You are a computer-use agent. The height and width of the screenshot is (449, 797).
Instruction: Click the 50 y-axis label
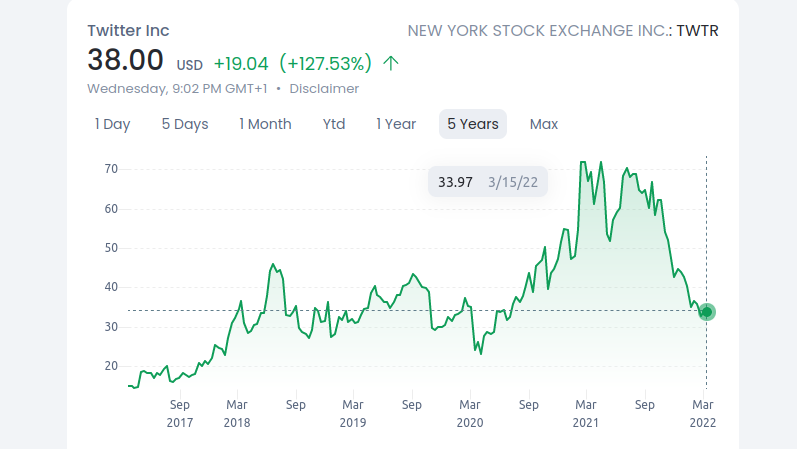pyautogui.click(x=111, y=248)
